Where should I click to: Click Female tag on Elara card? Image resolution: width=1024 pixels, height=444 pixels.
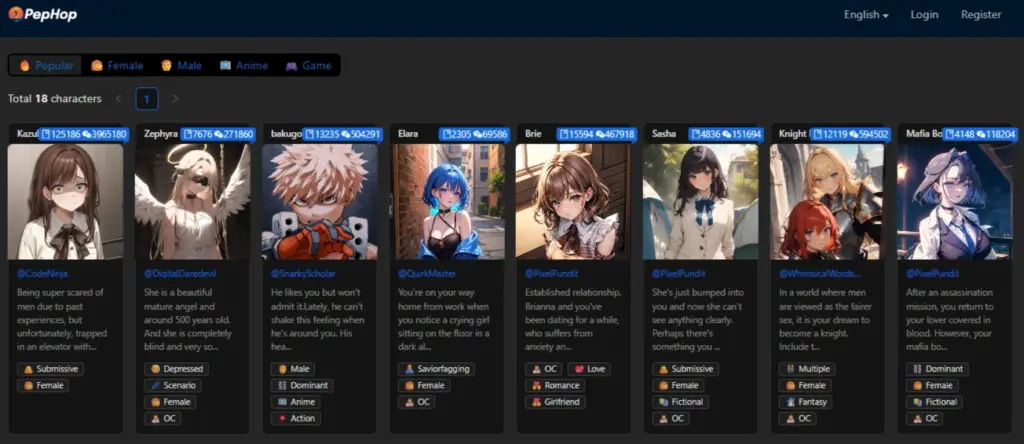point(424,385)
